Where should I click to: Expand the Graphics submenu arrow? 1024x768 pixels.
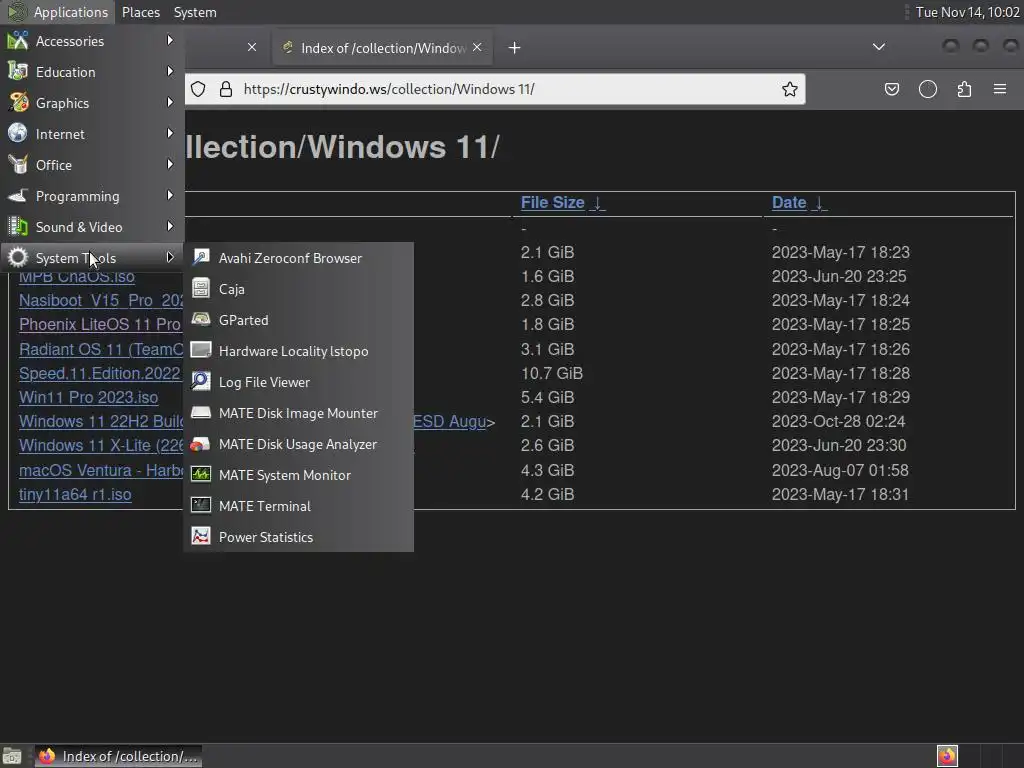click(170, 103)
